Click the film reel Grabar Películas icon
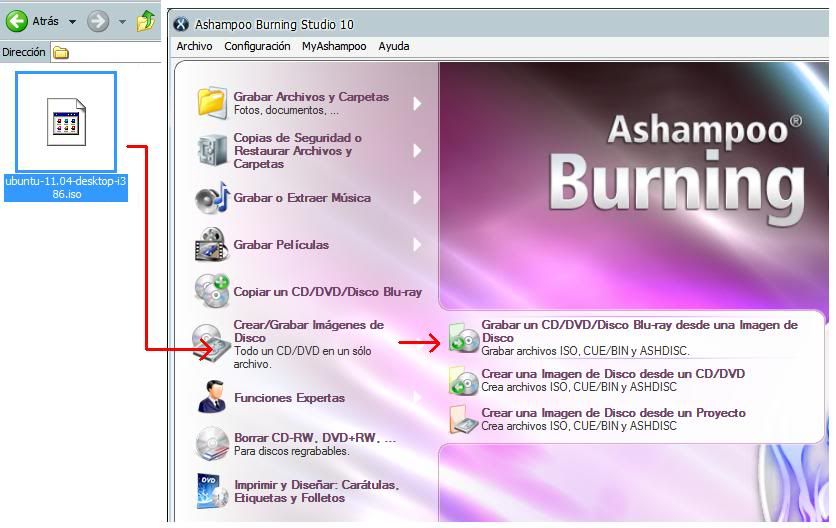The image size is (836, 528). 212,245
